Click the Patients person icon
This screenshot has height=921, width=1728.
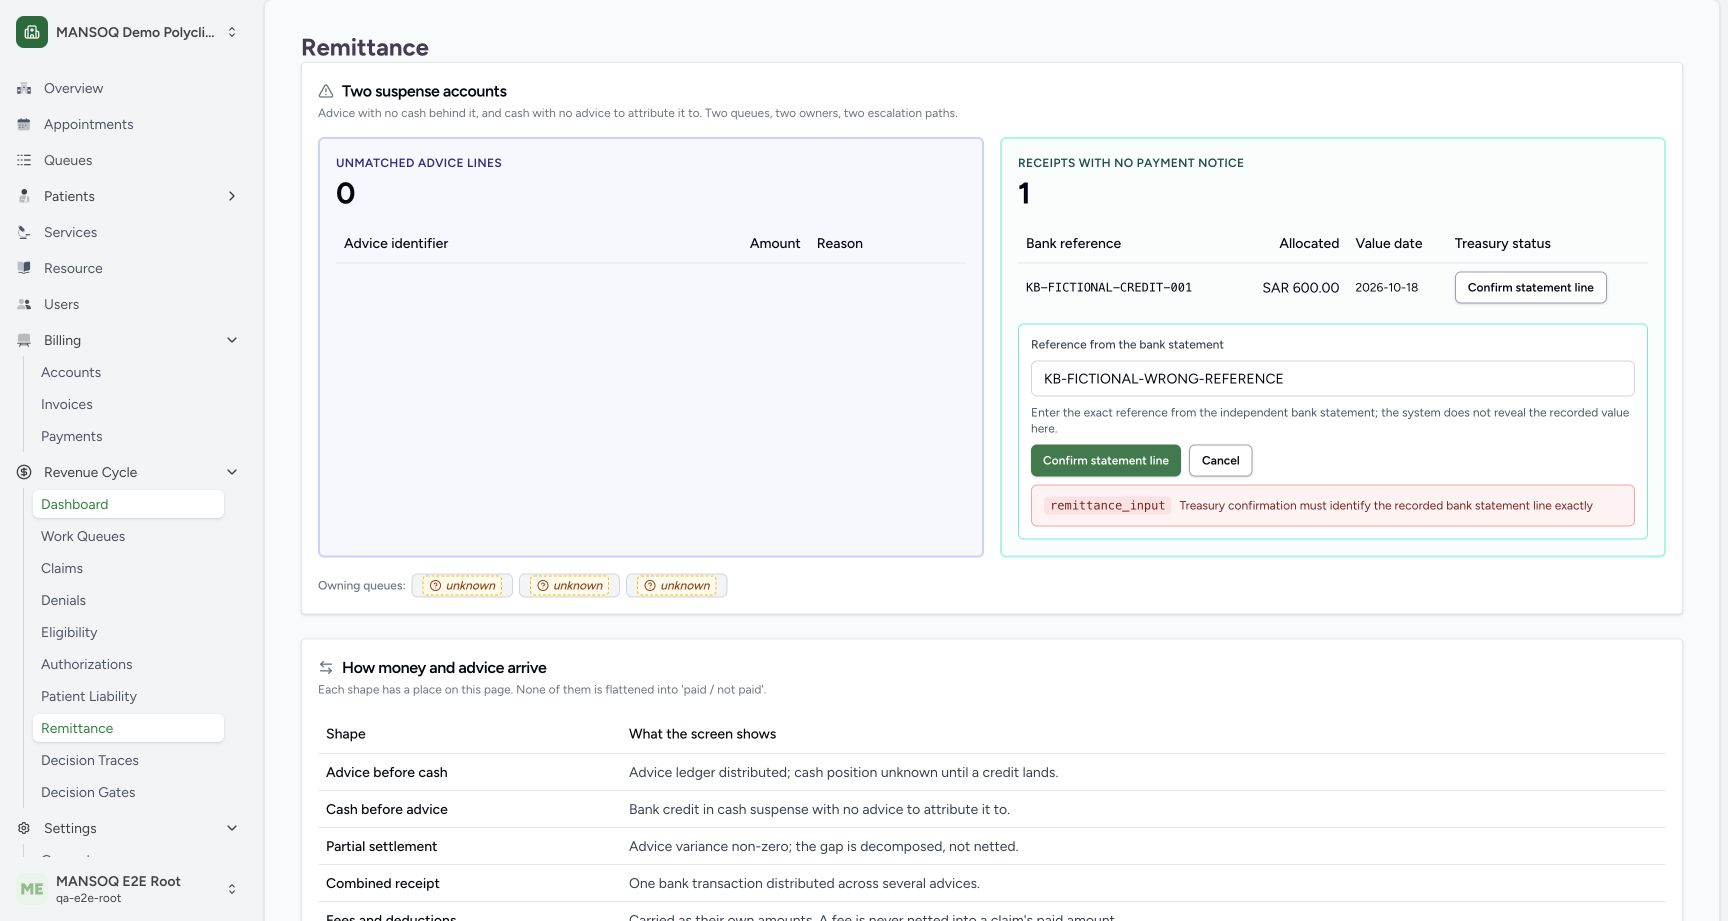[x=24, y=197]
